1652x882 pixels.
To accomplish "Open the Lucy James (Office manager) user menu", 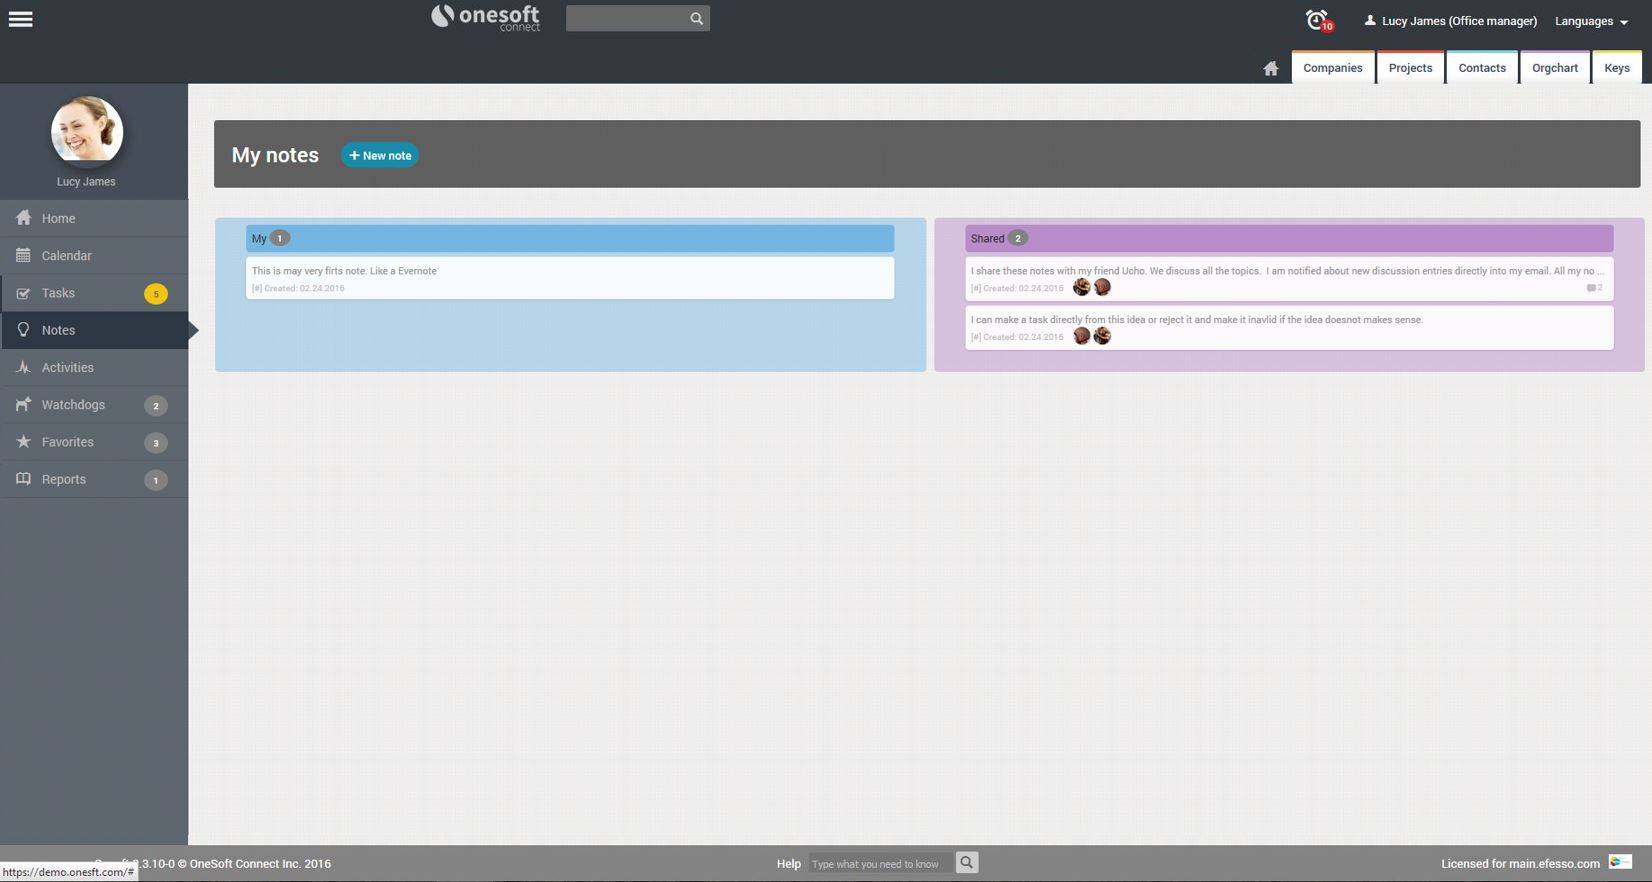I will (1451, 21).
